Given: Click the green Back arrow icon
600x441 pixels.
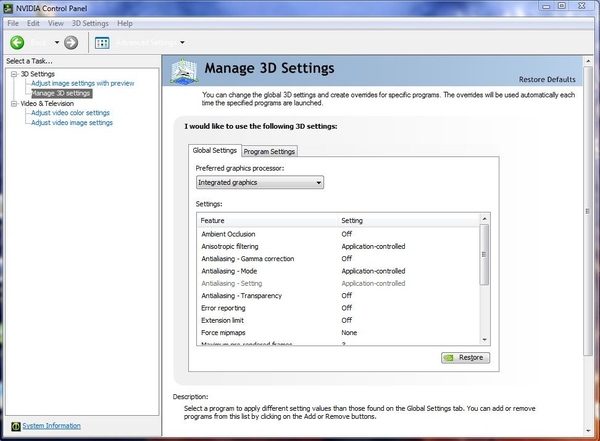Looking at the screenshot, I should pos(17,42).
